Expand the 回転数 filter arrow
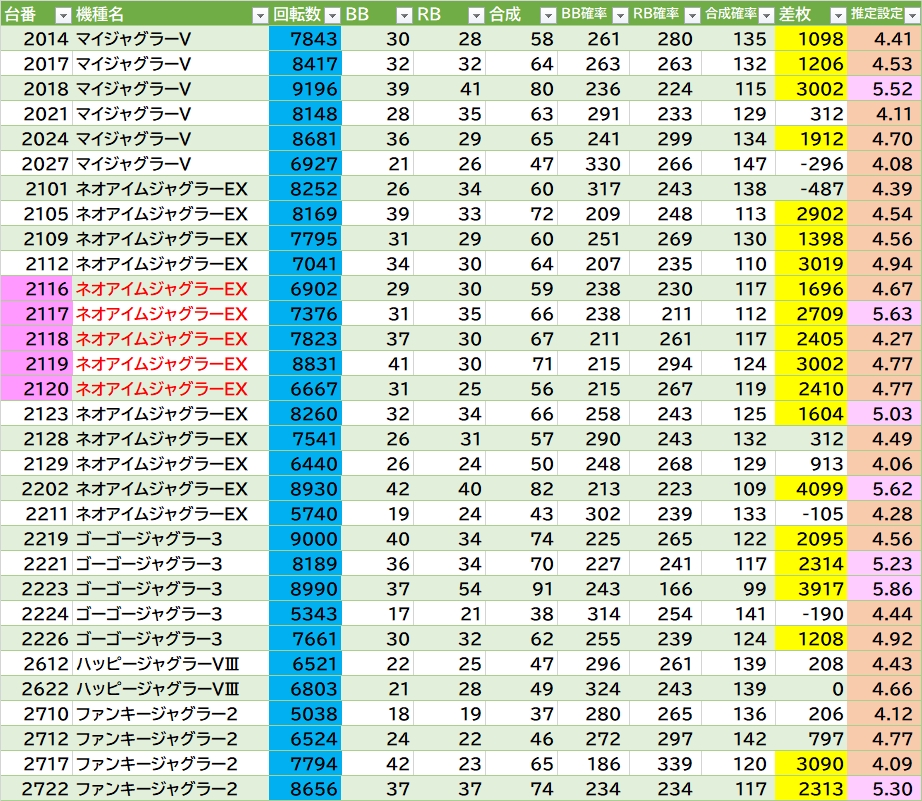The height and width of the screenshot is (801, 922). point(331,15)
